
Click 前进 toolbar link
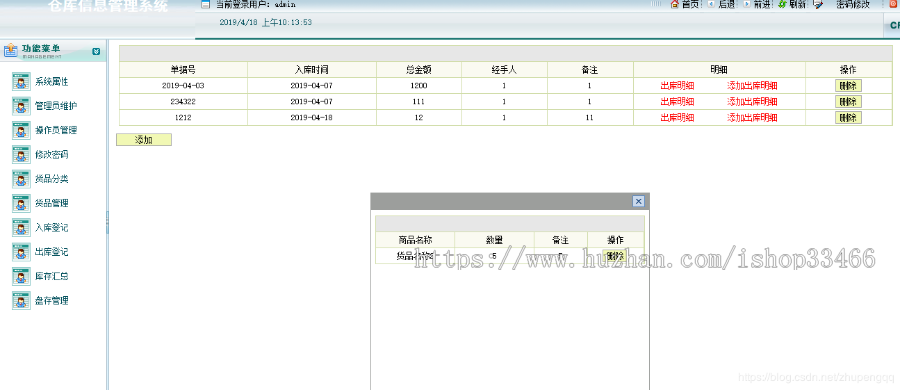tap(762, 5)
